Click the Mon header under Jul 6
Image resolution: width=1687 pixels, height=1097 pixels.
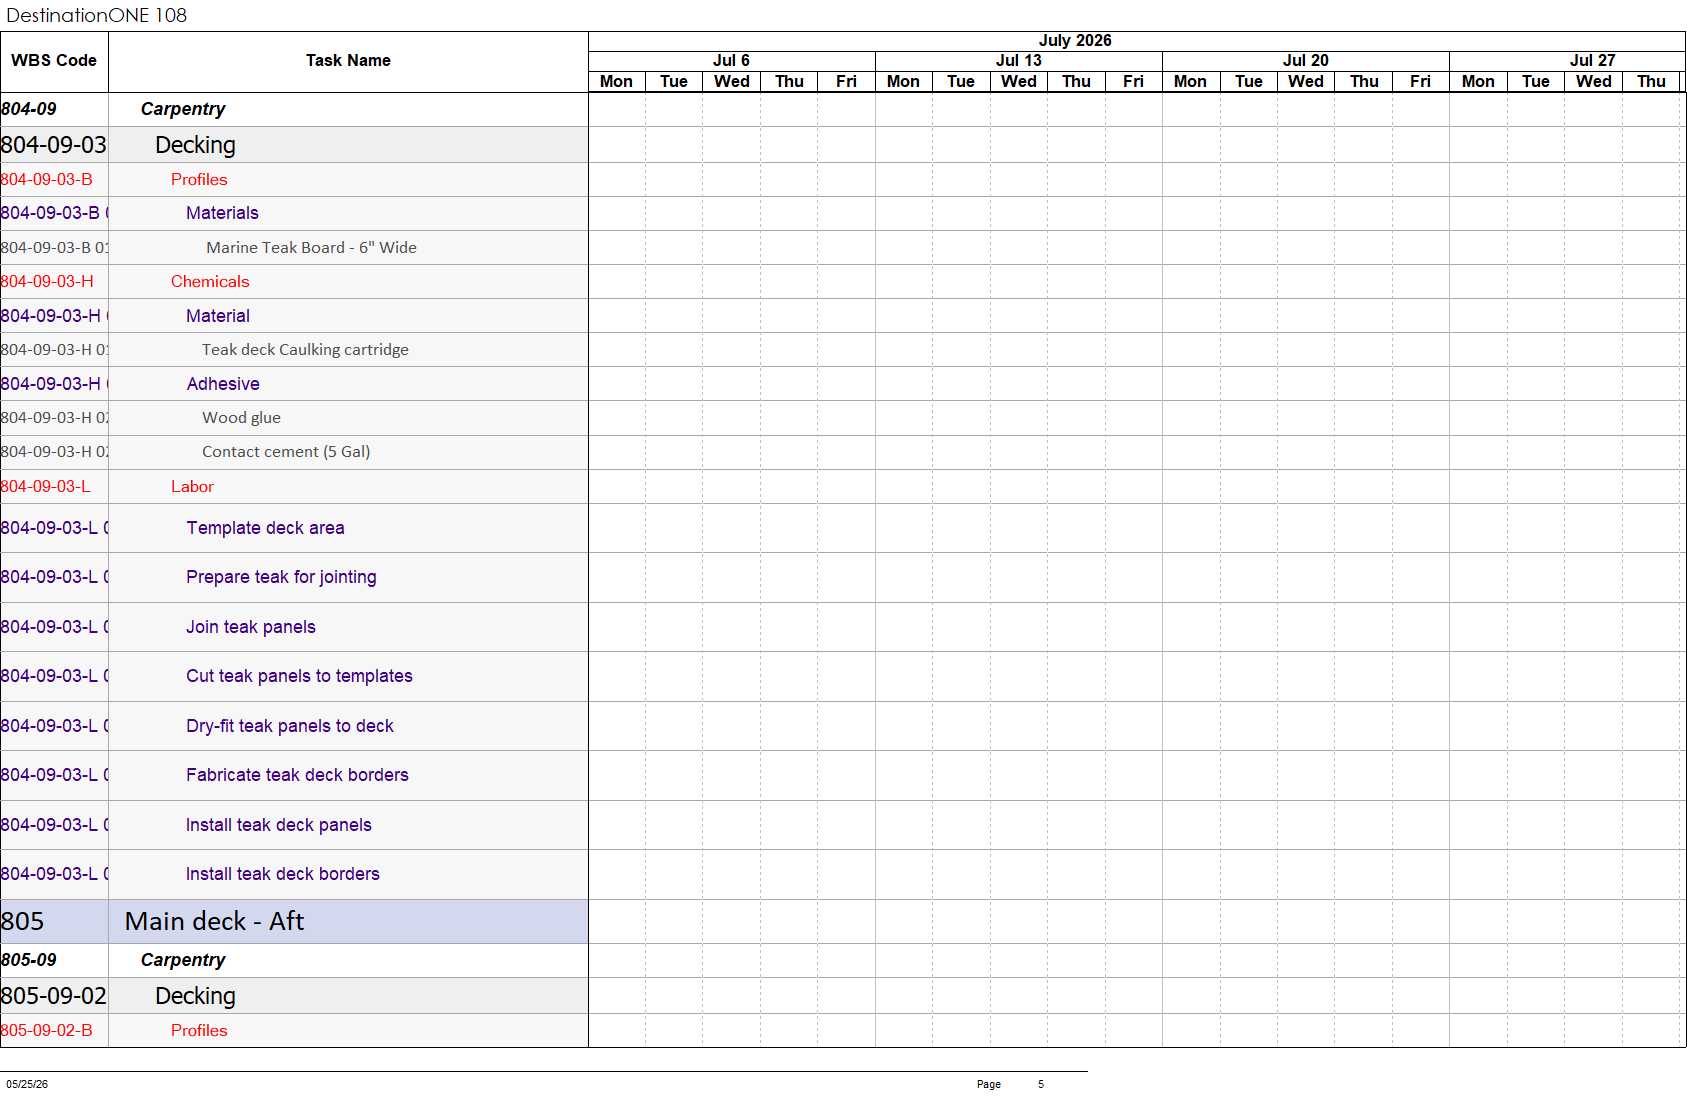(x=616, y=82)
